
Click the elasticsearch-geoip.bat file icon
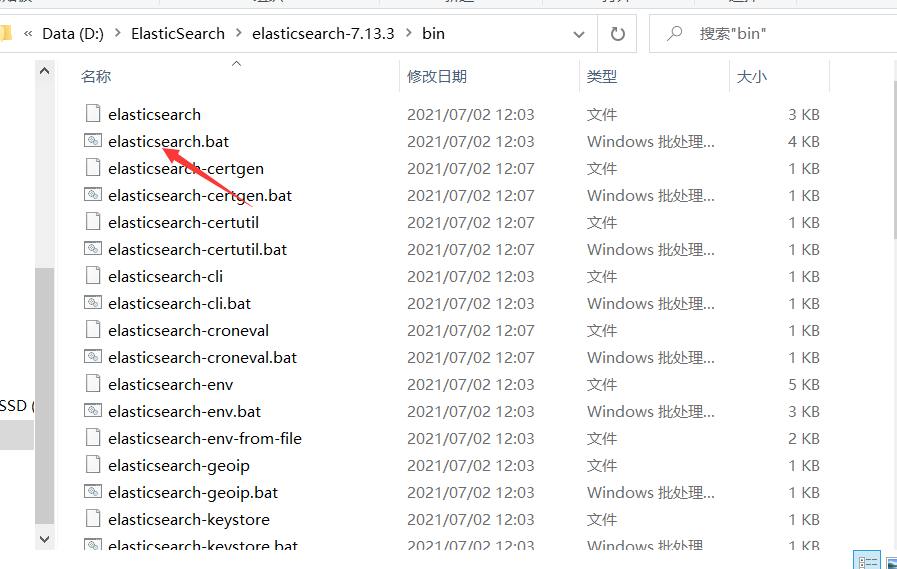pos(93,491)
